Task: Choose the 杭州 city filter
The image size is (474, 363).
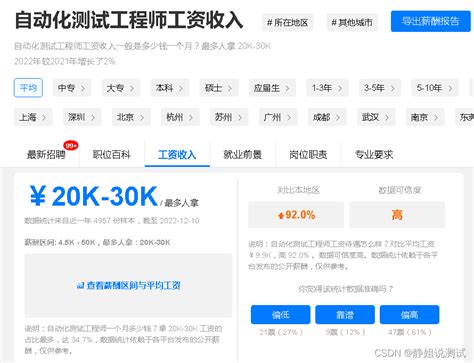Action: (x=180, y=117)
